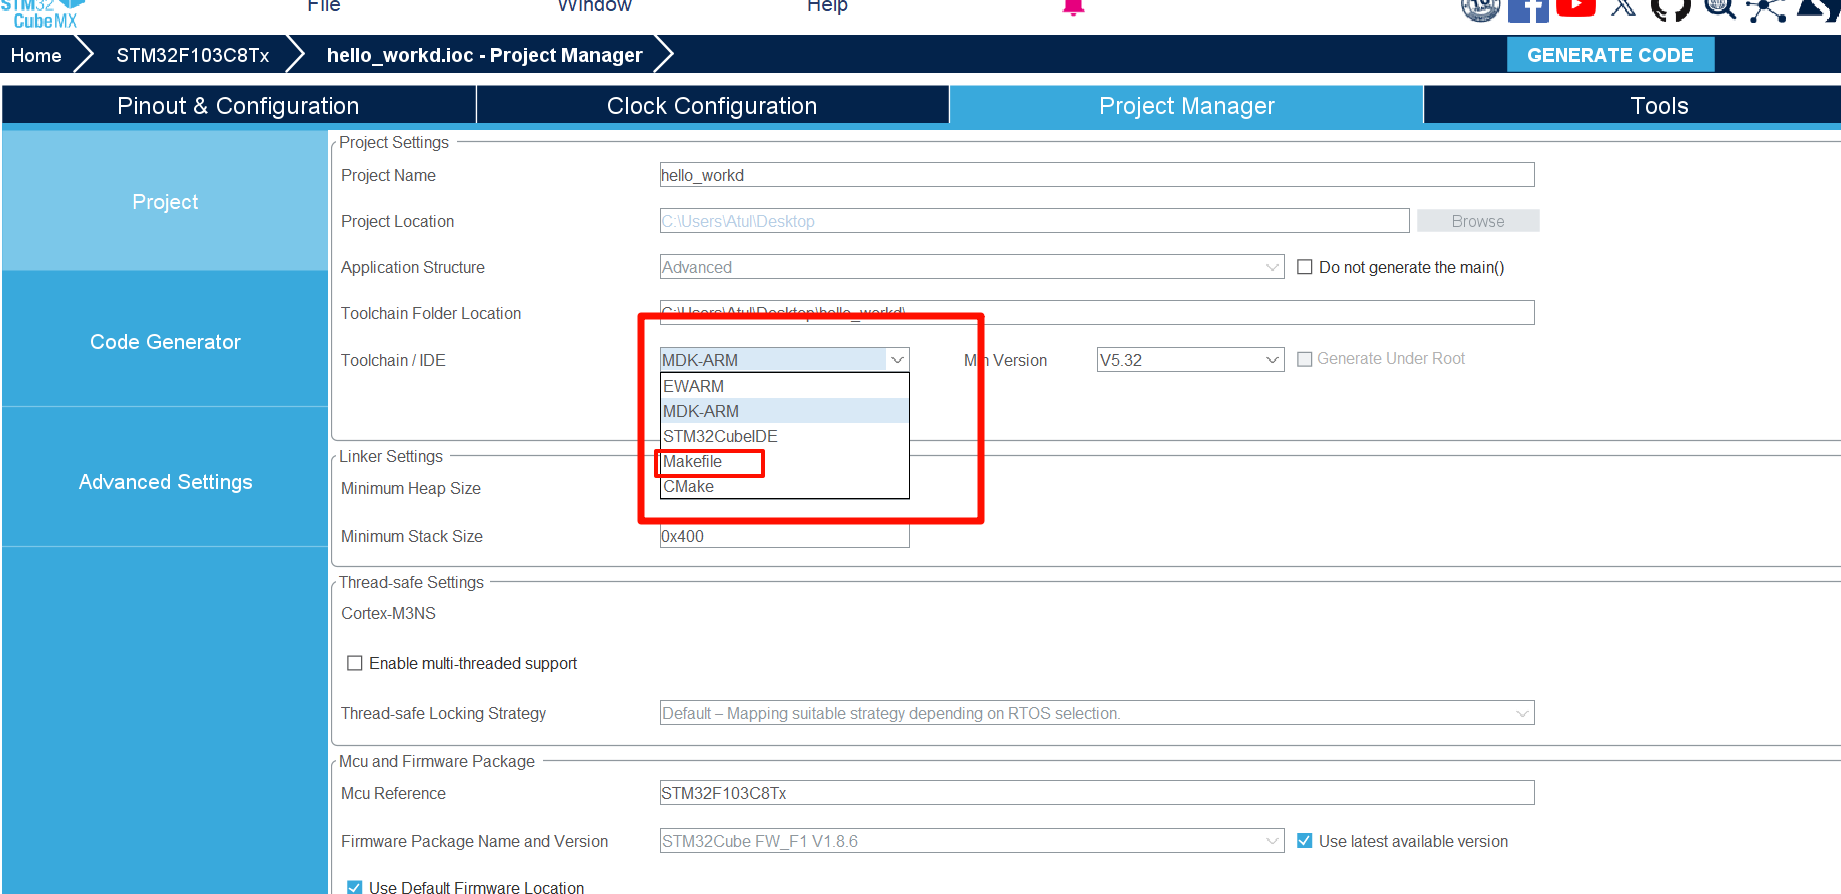Switch to Pinout & Configuration tab

point(238,106)
